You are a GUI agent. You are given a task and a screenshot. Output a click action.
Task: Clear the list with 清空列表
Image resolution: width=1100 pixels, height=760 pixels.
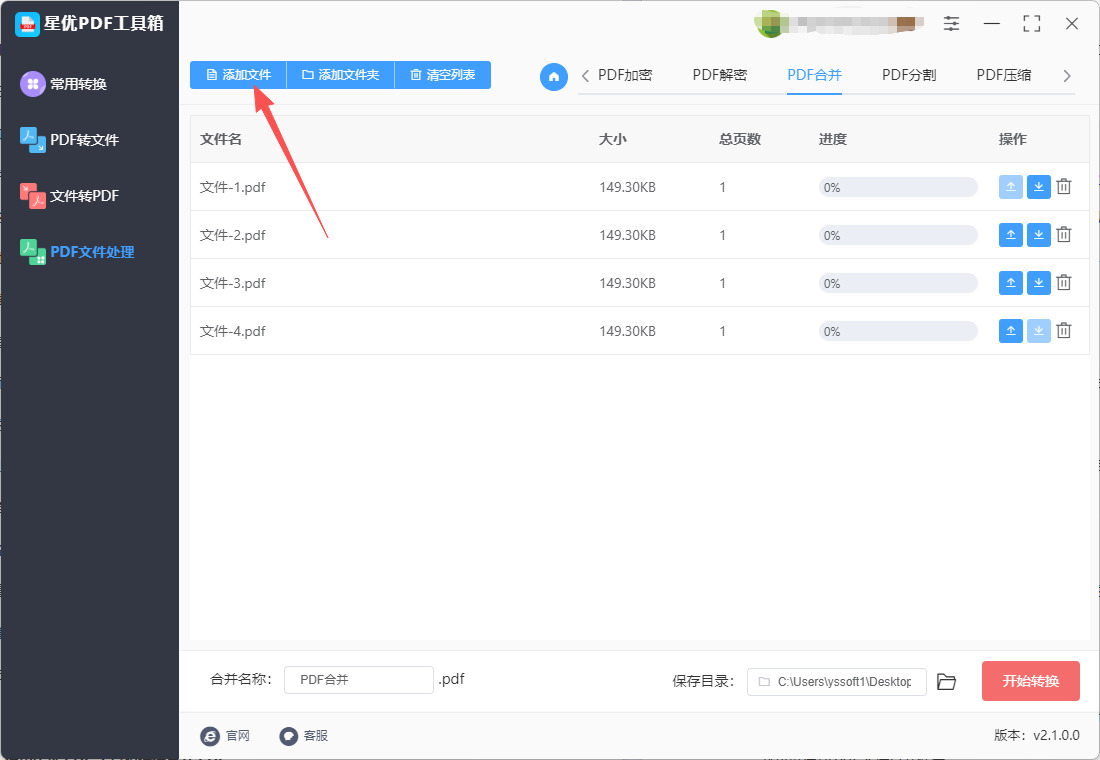tap(443, 75)
